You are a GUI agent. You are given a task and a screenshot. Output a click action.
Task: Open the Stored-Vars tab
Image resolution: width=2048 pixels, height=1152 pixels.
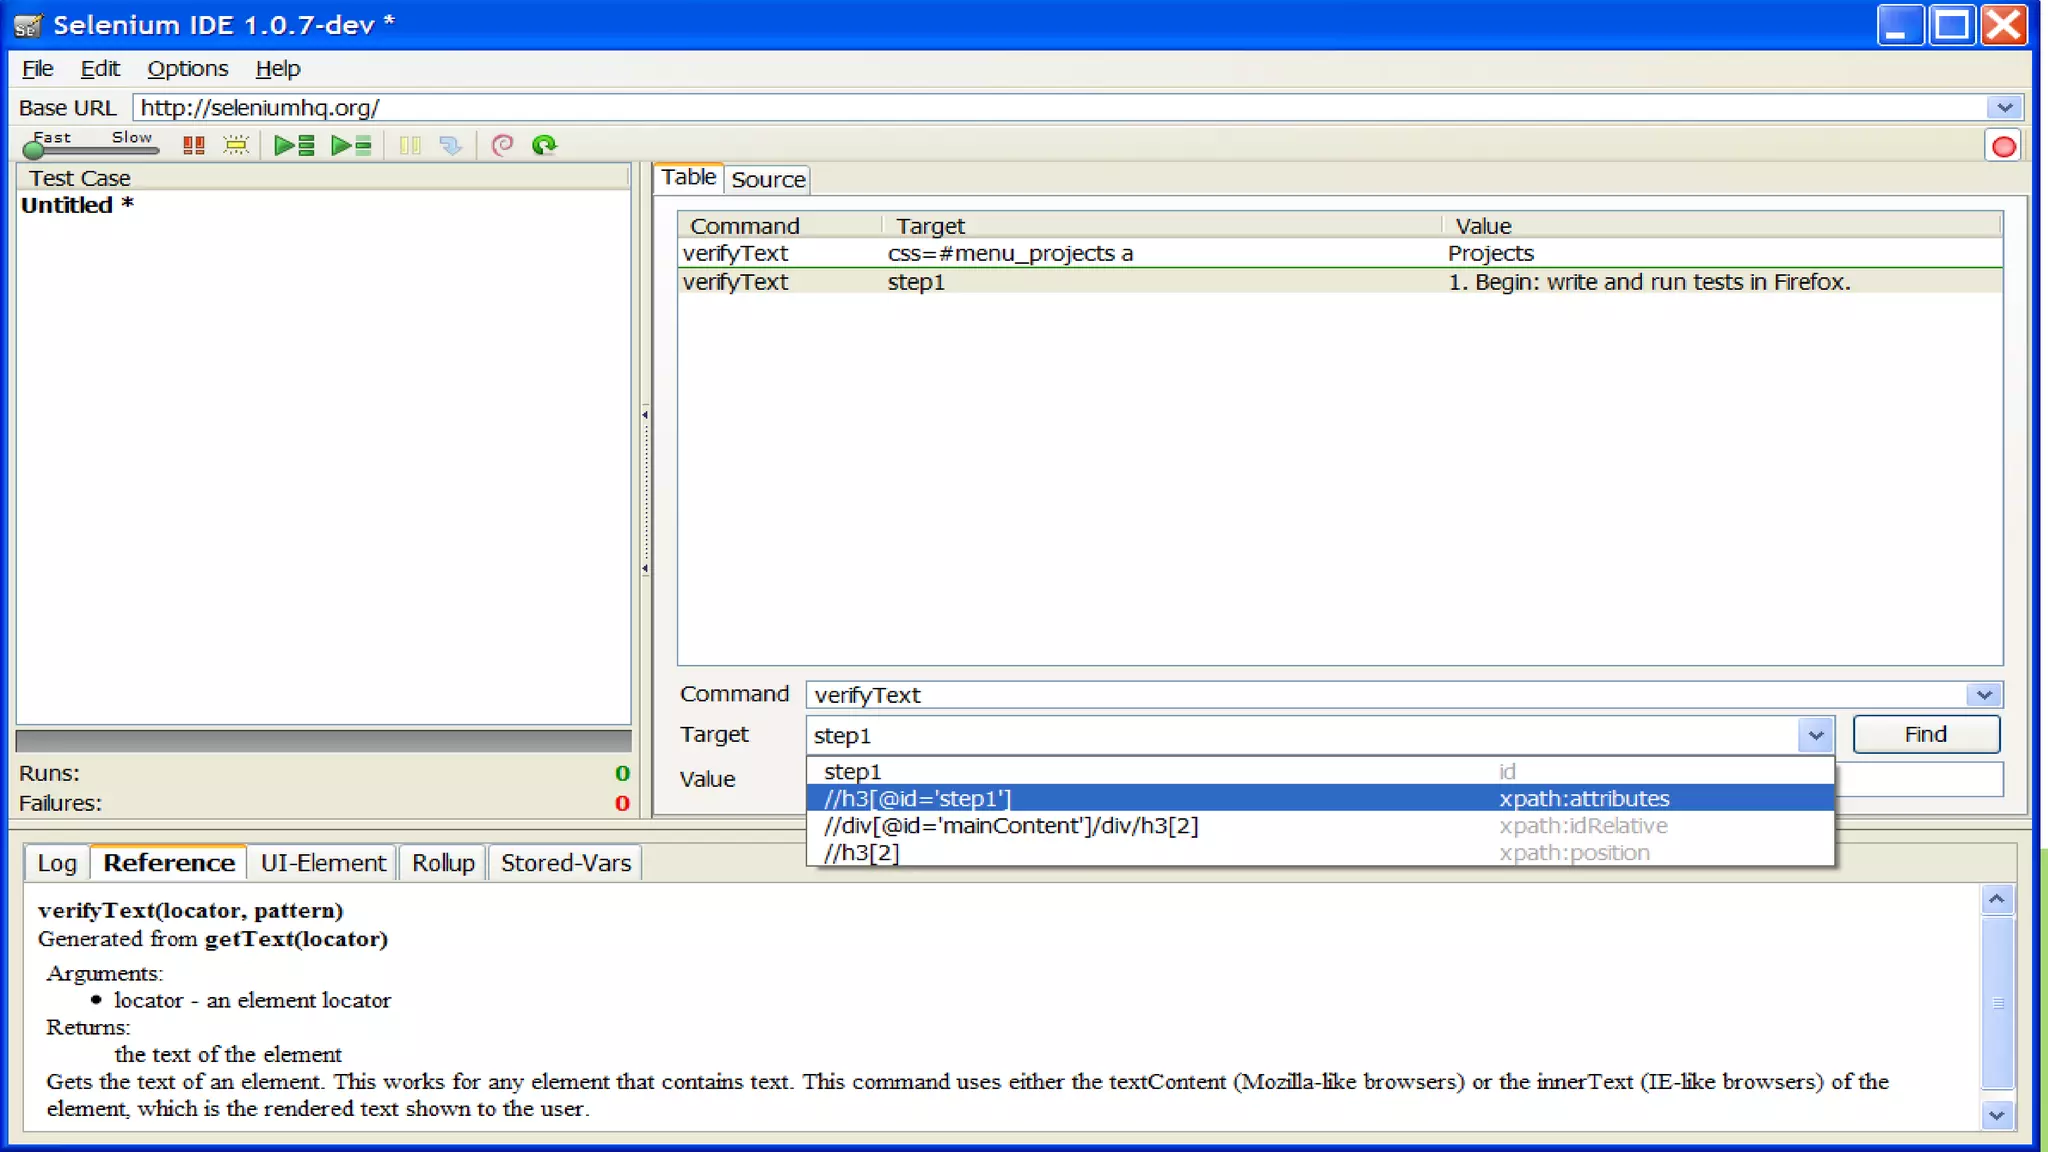pyautogui.click(x=565, y=863)
